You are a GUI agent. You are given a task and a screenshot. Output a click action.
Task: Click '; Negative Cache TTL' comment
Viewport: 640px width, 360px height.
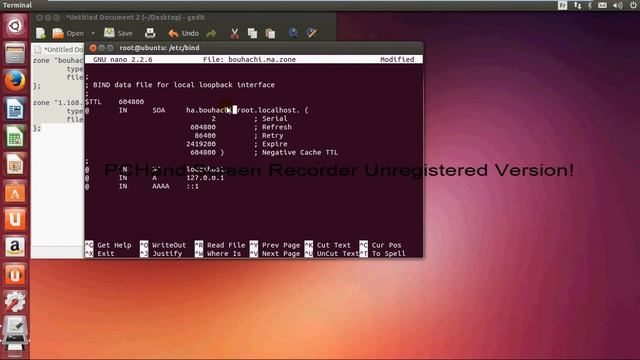pos(296,153)
